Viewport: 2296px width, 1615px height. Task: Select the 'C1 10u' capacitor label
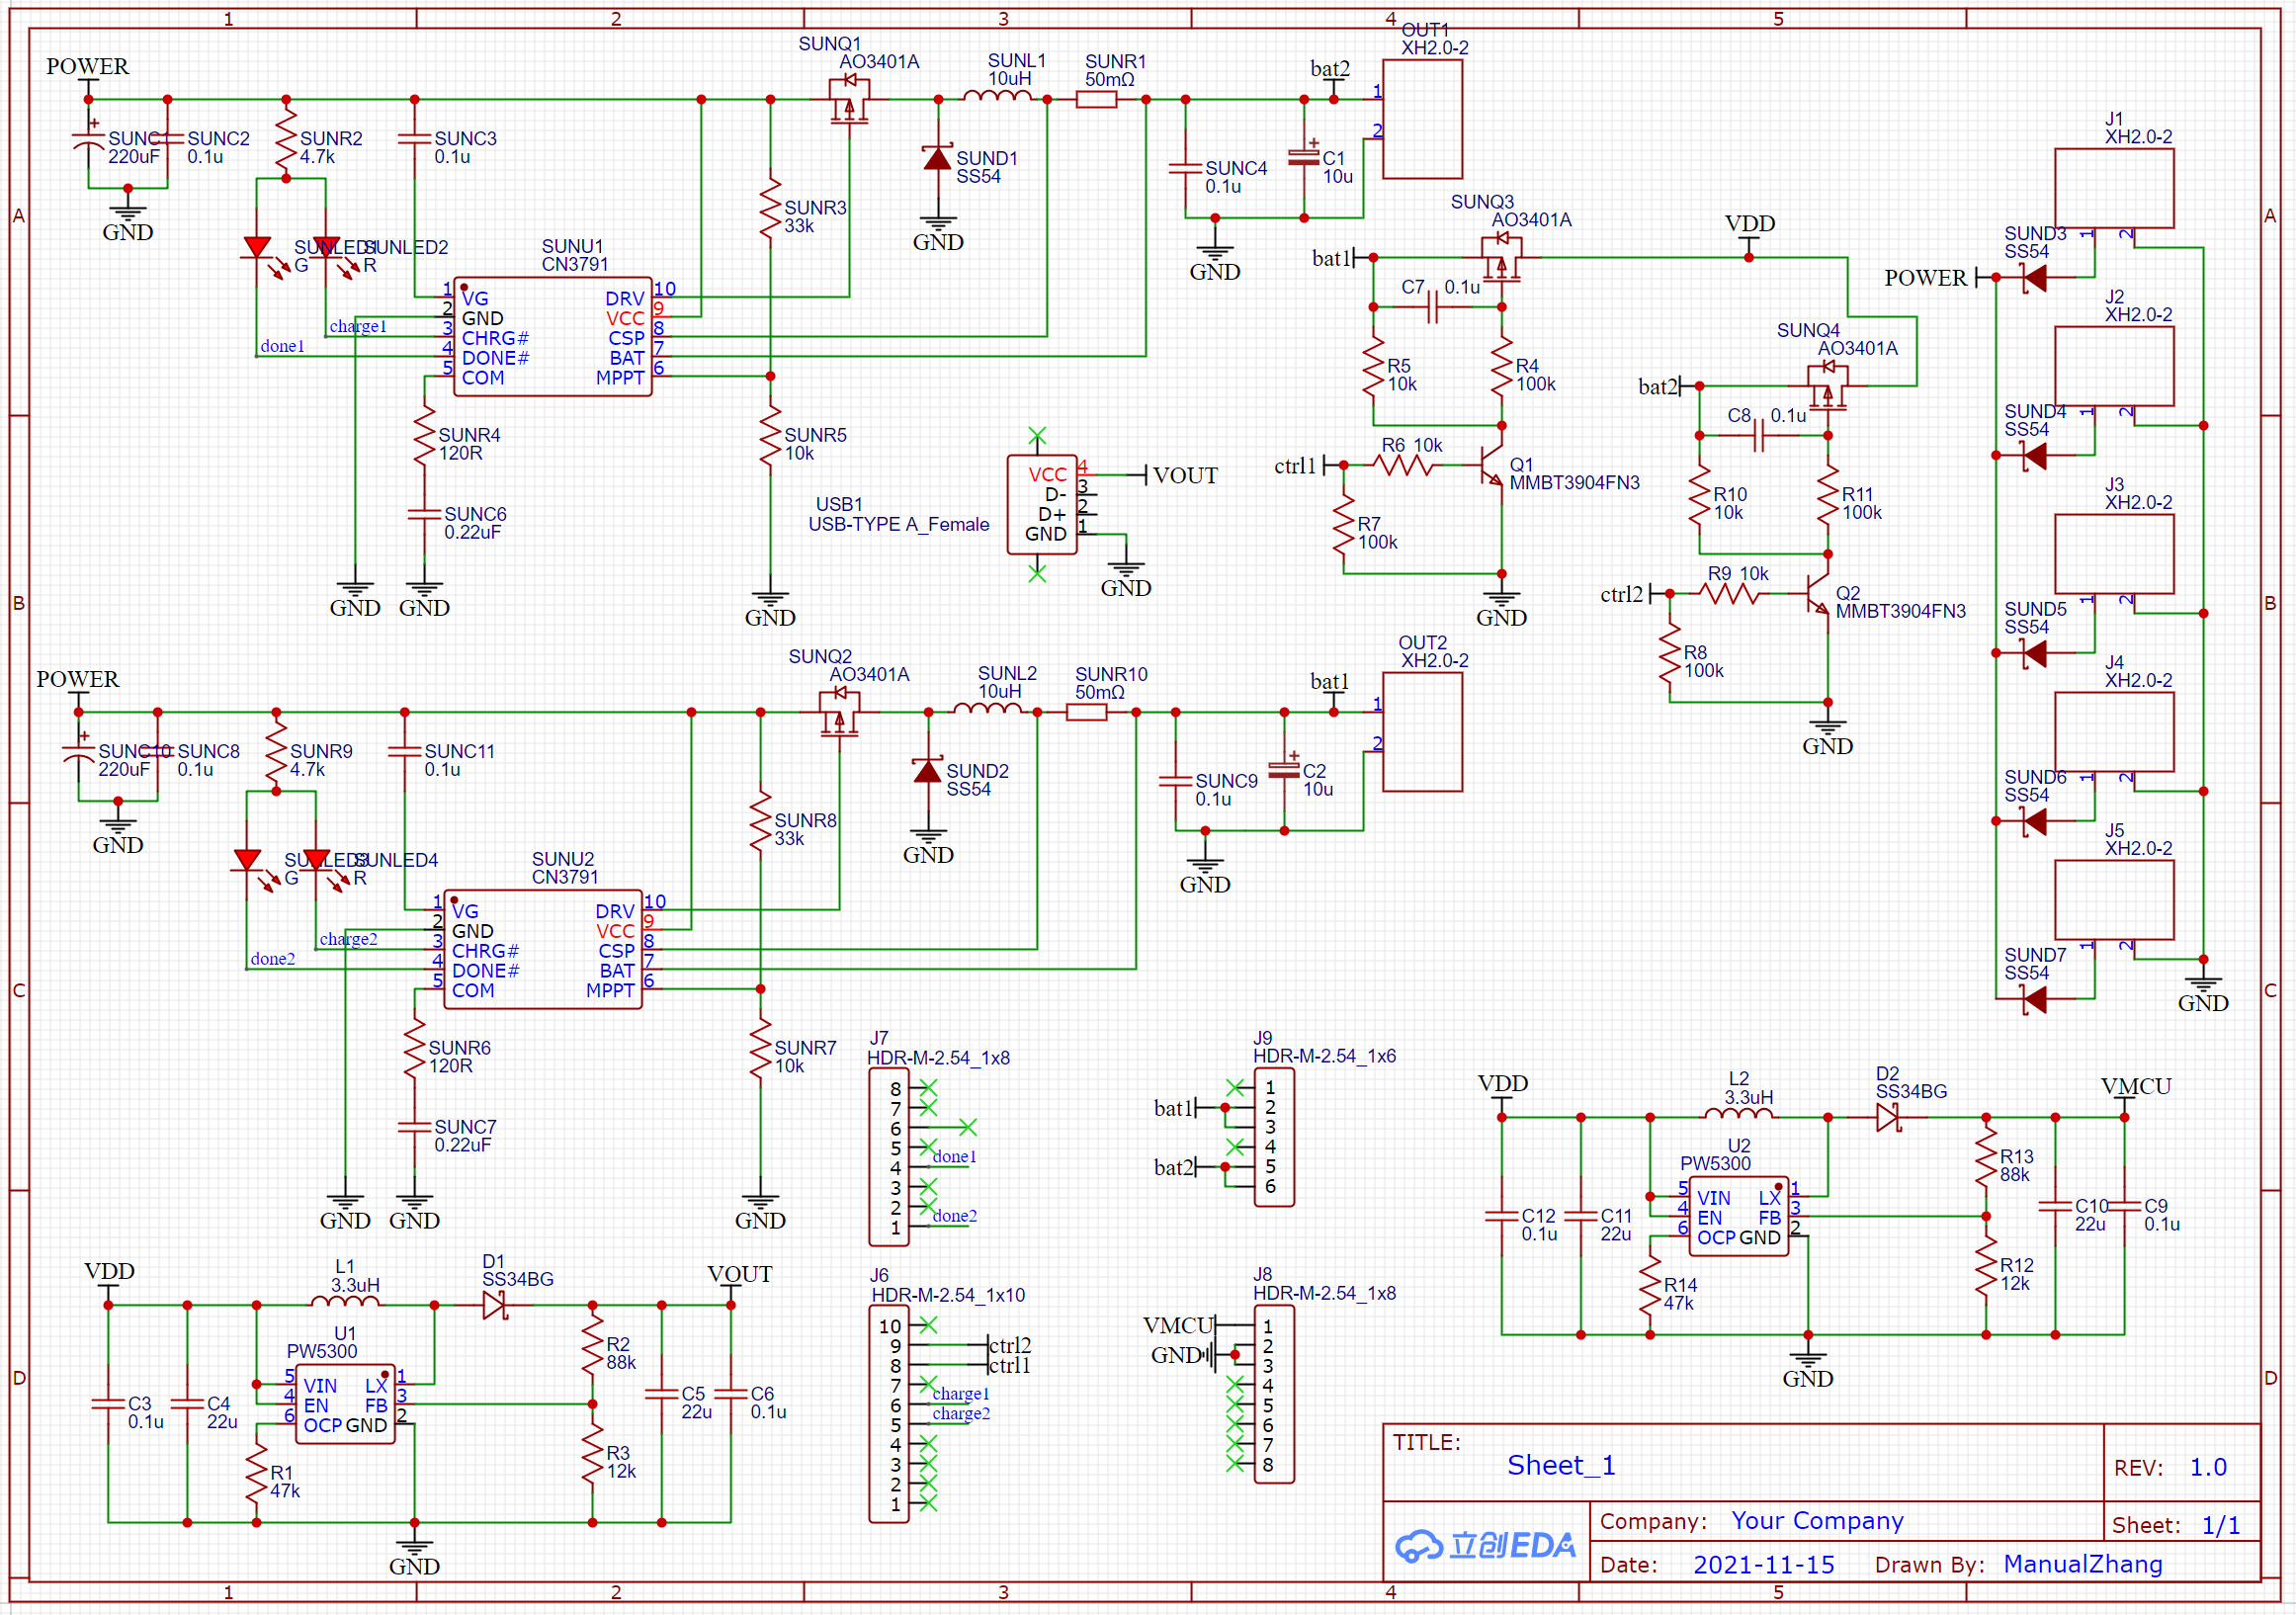(x=1338, y=167)
